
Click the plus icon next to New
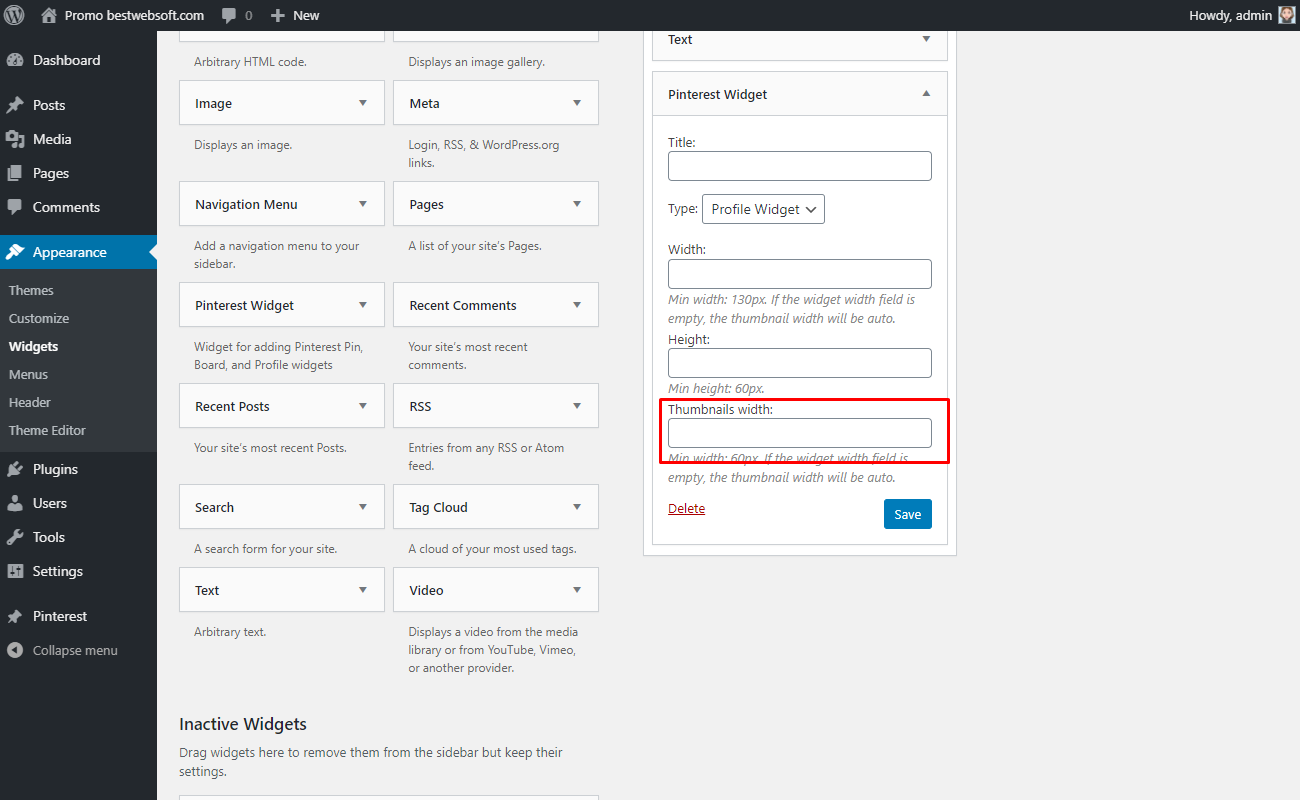pyautogui.click(x=277, y=16)
